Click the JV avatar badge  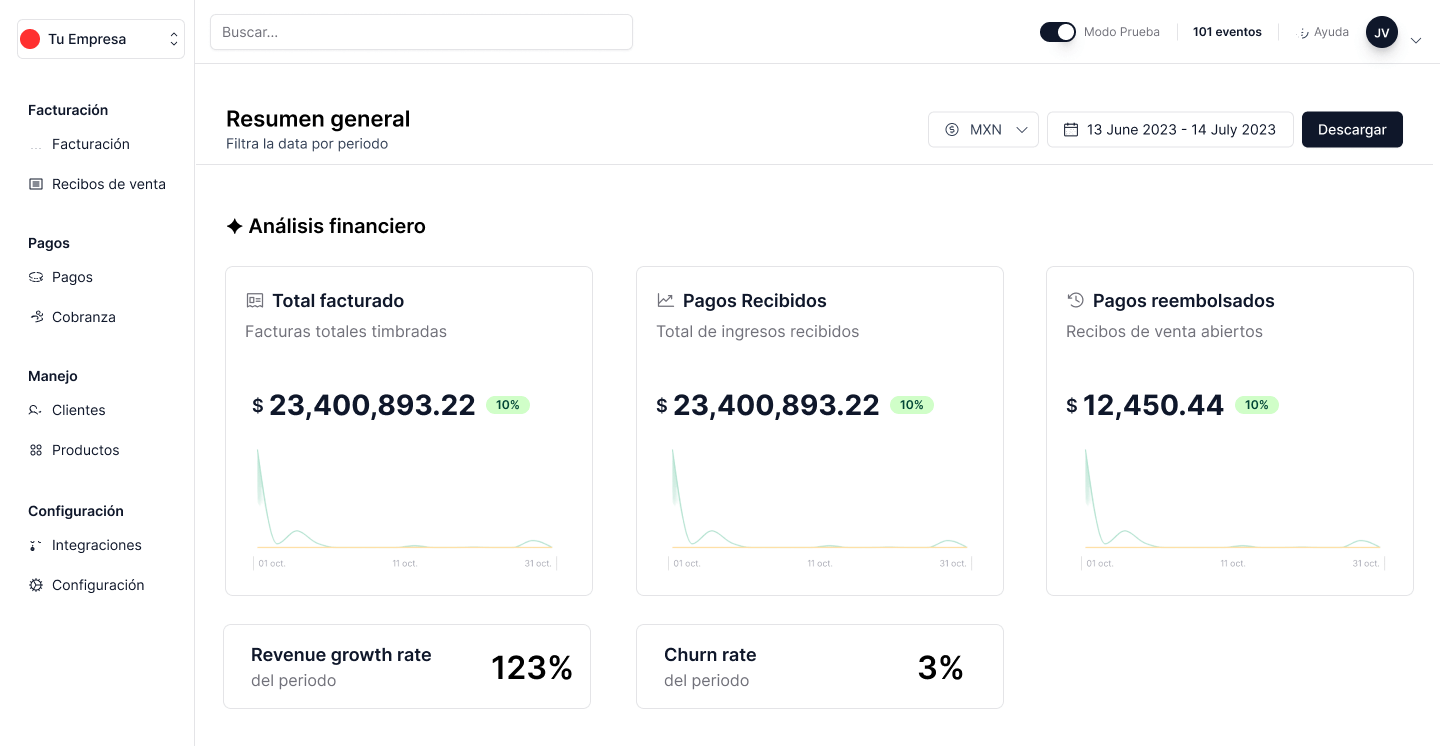coord(1382,31)
